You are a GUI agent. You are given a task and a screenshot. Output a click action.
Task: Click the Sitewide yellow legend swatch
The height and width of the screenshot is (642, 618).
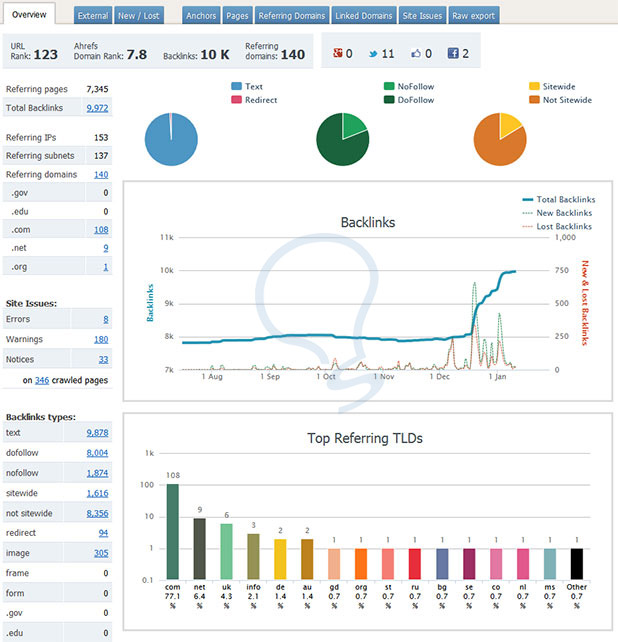click(x=534, y=86)
